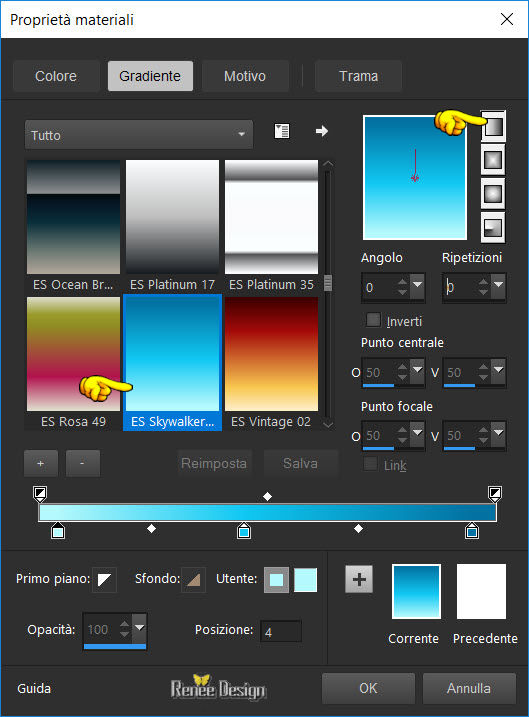This screenshot has height=717, width=529.
Task: Enable the Inverti checkbox
Action: 373,320
